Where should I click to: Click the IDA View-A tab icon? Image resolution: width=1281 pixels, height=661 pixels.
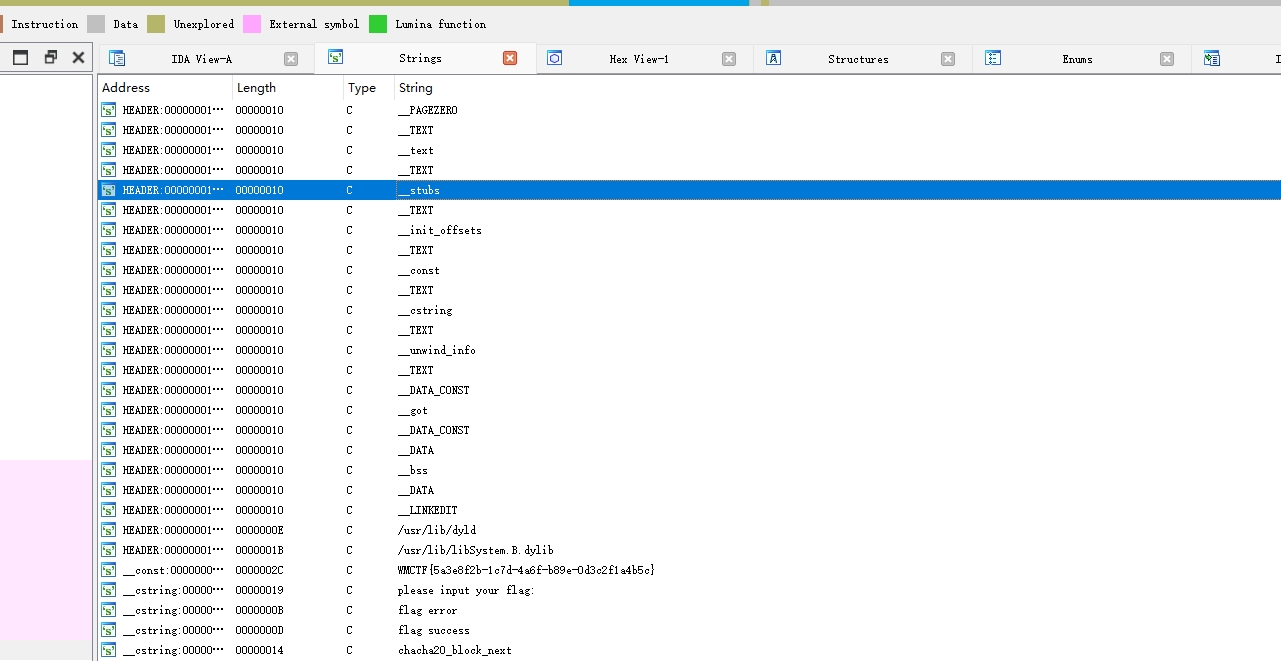tap(117, 59)
